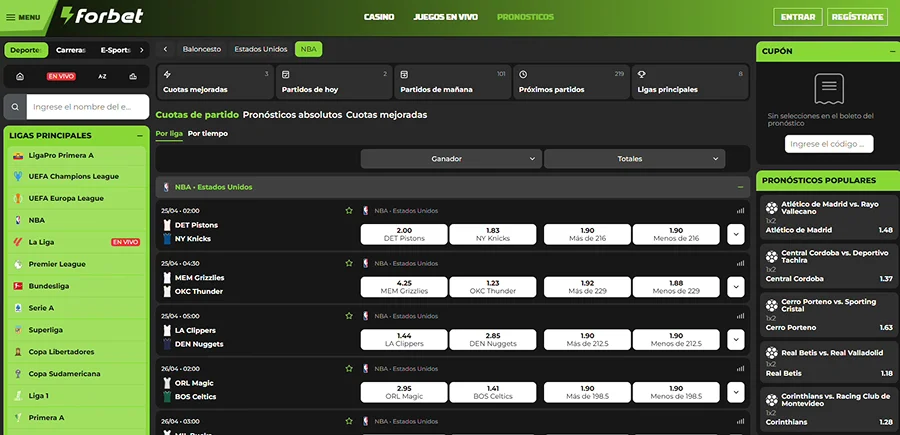Click the Bundesliga logo icon
Screen dimensions: 900x435
click(18, 286)
